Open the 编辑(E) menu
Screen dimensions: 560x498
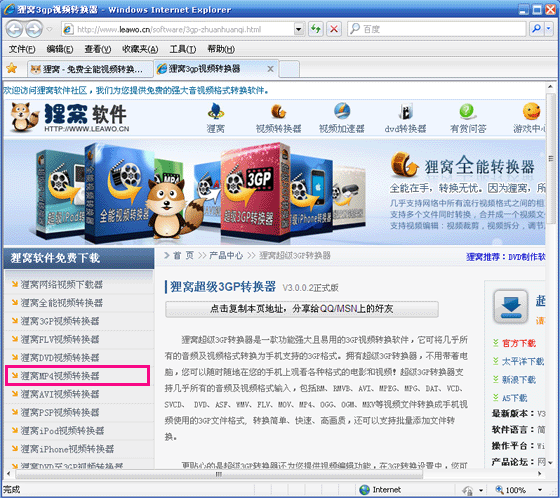60,49
